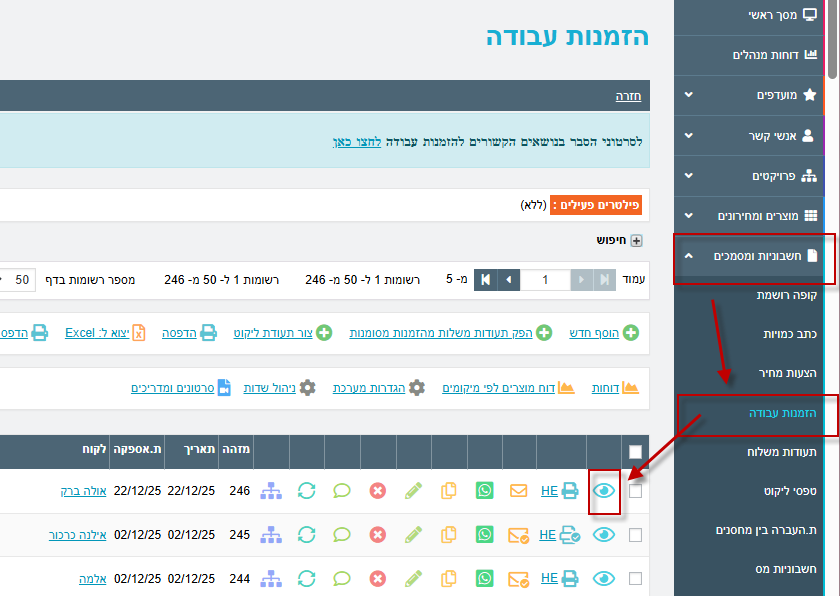Click the red delete icon for order 244

377,578
